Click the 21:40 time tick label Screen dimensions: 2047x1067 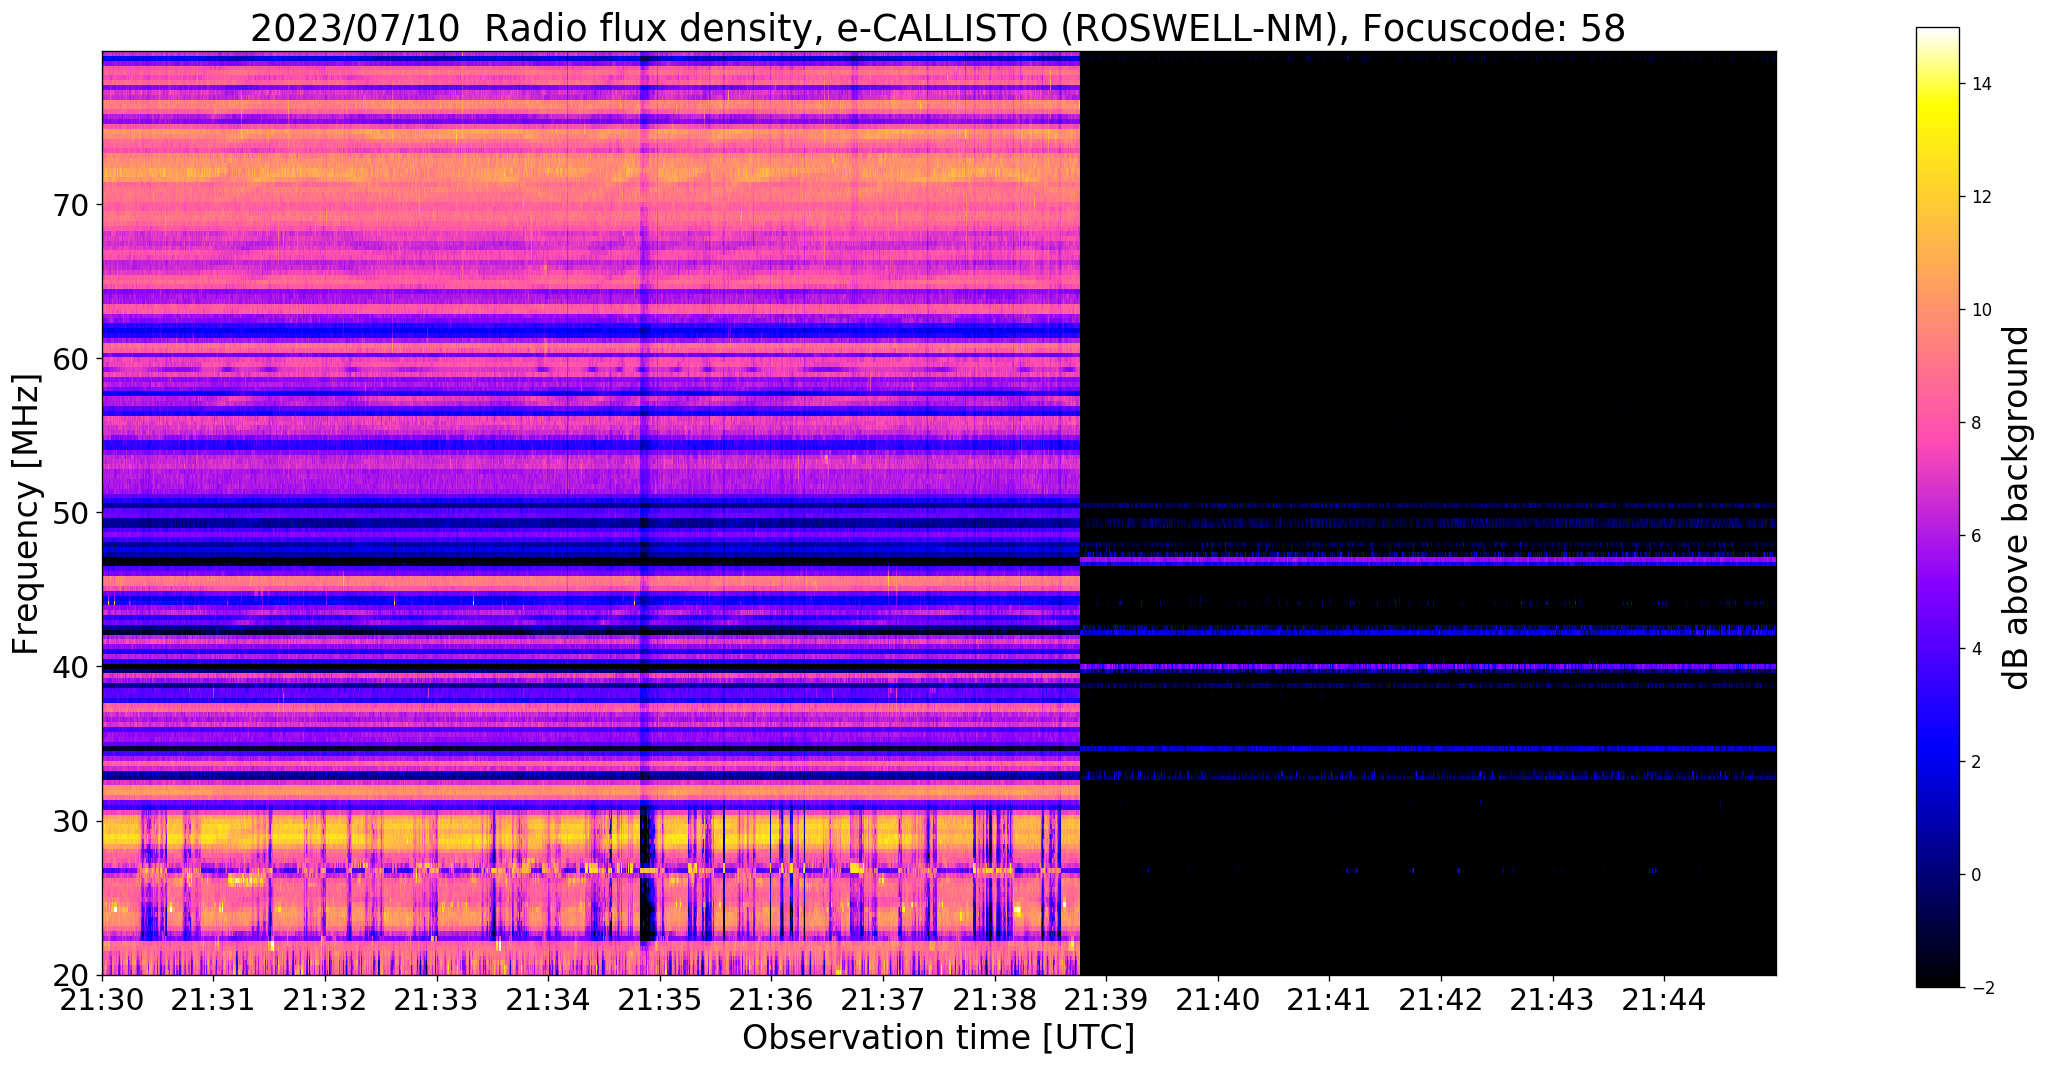tap(1218, 998)
